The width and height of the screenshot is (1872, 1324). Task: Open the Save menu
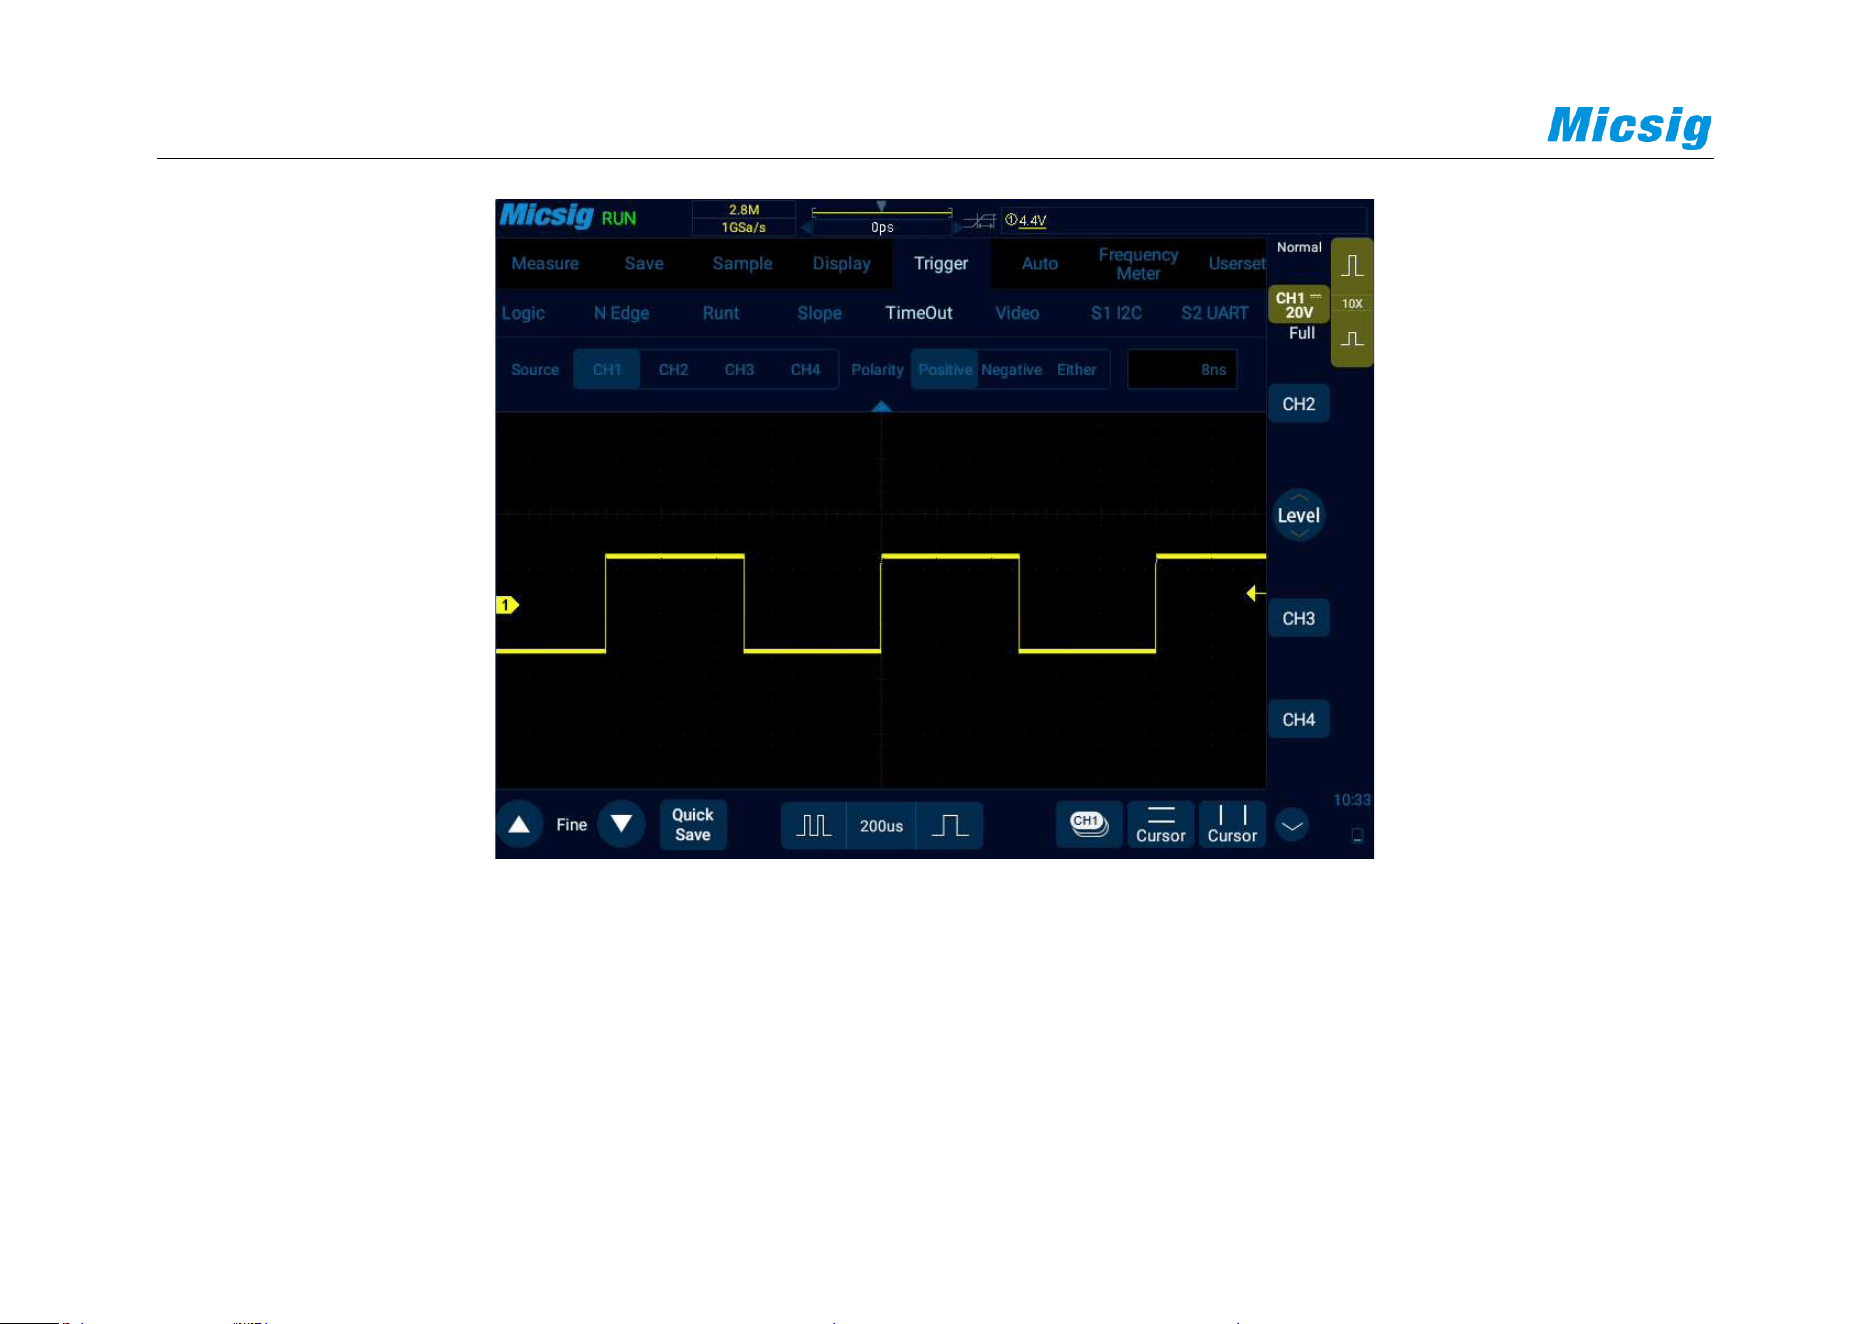coord(644,264)
